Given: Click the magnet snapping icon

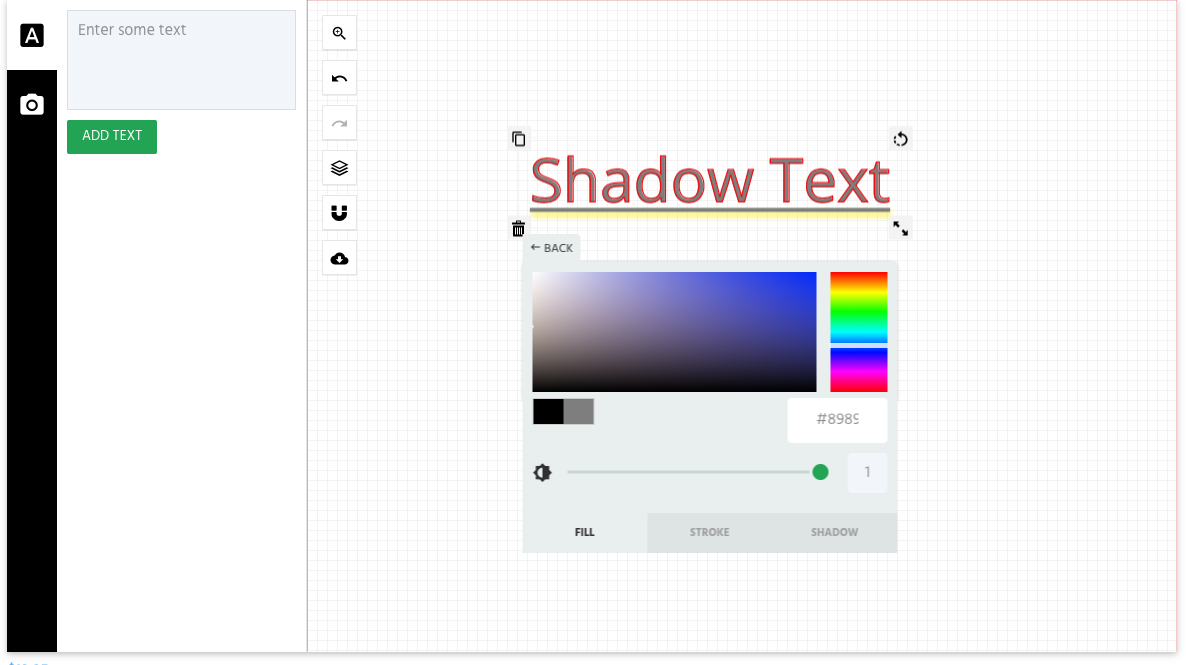Looking at the screenshot, I should point(339,212).
